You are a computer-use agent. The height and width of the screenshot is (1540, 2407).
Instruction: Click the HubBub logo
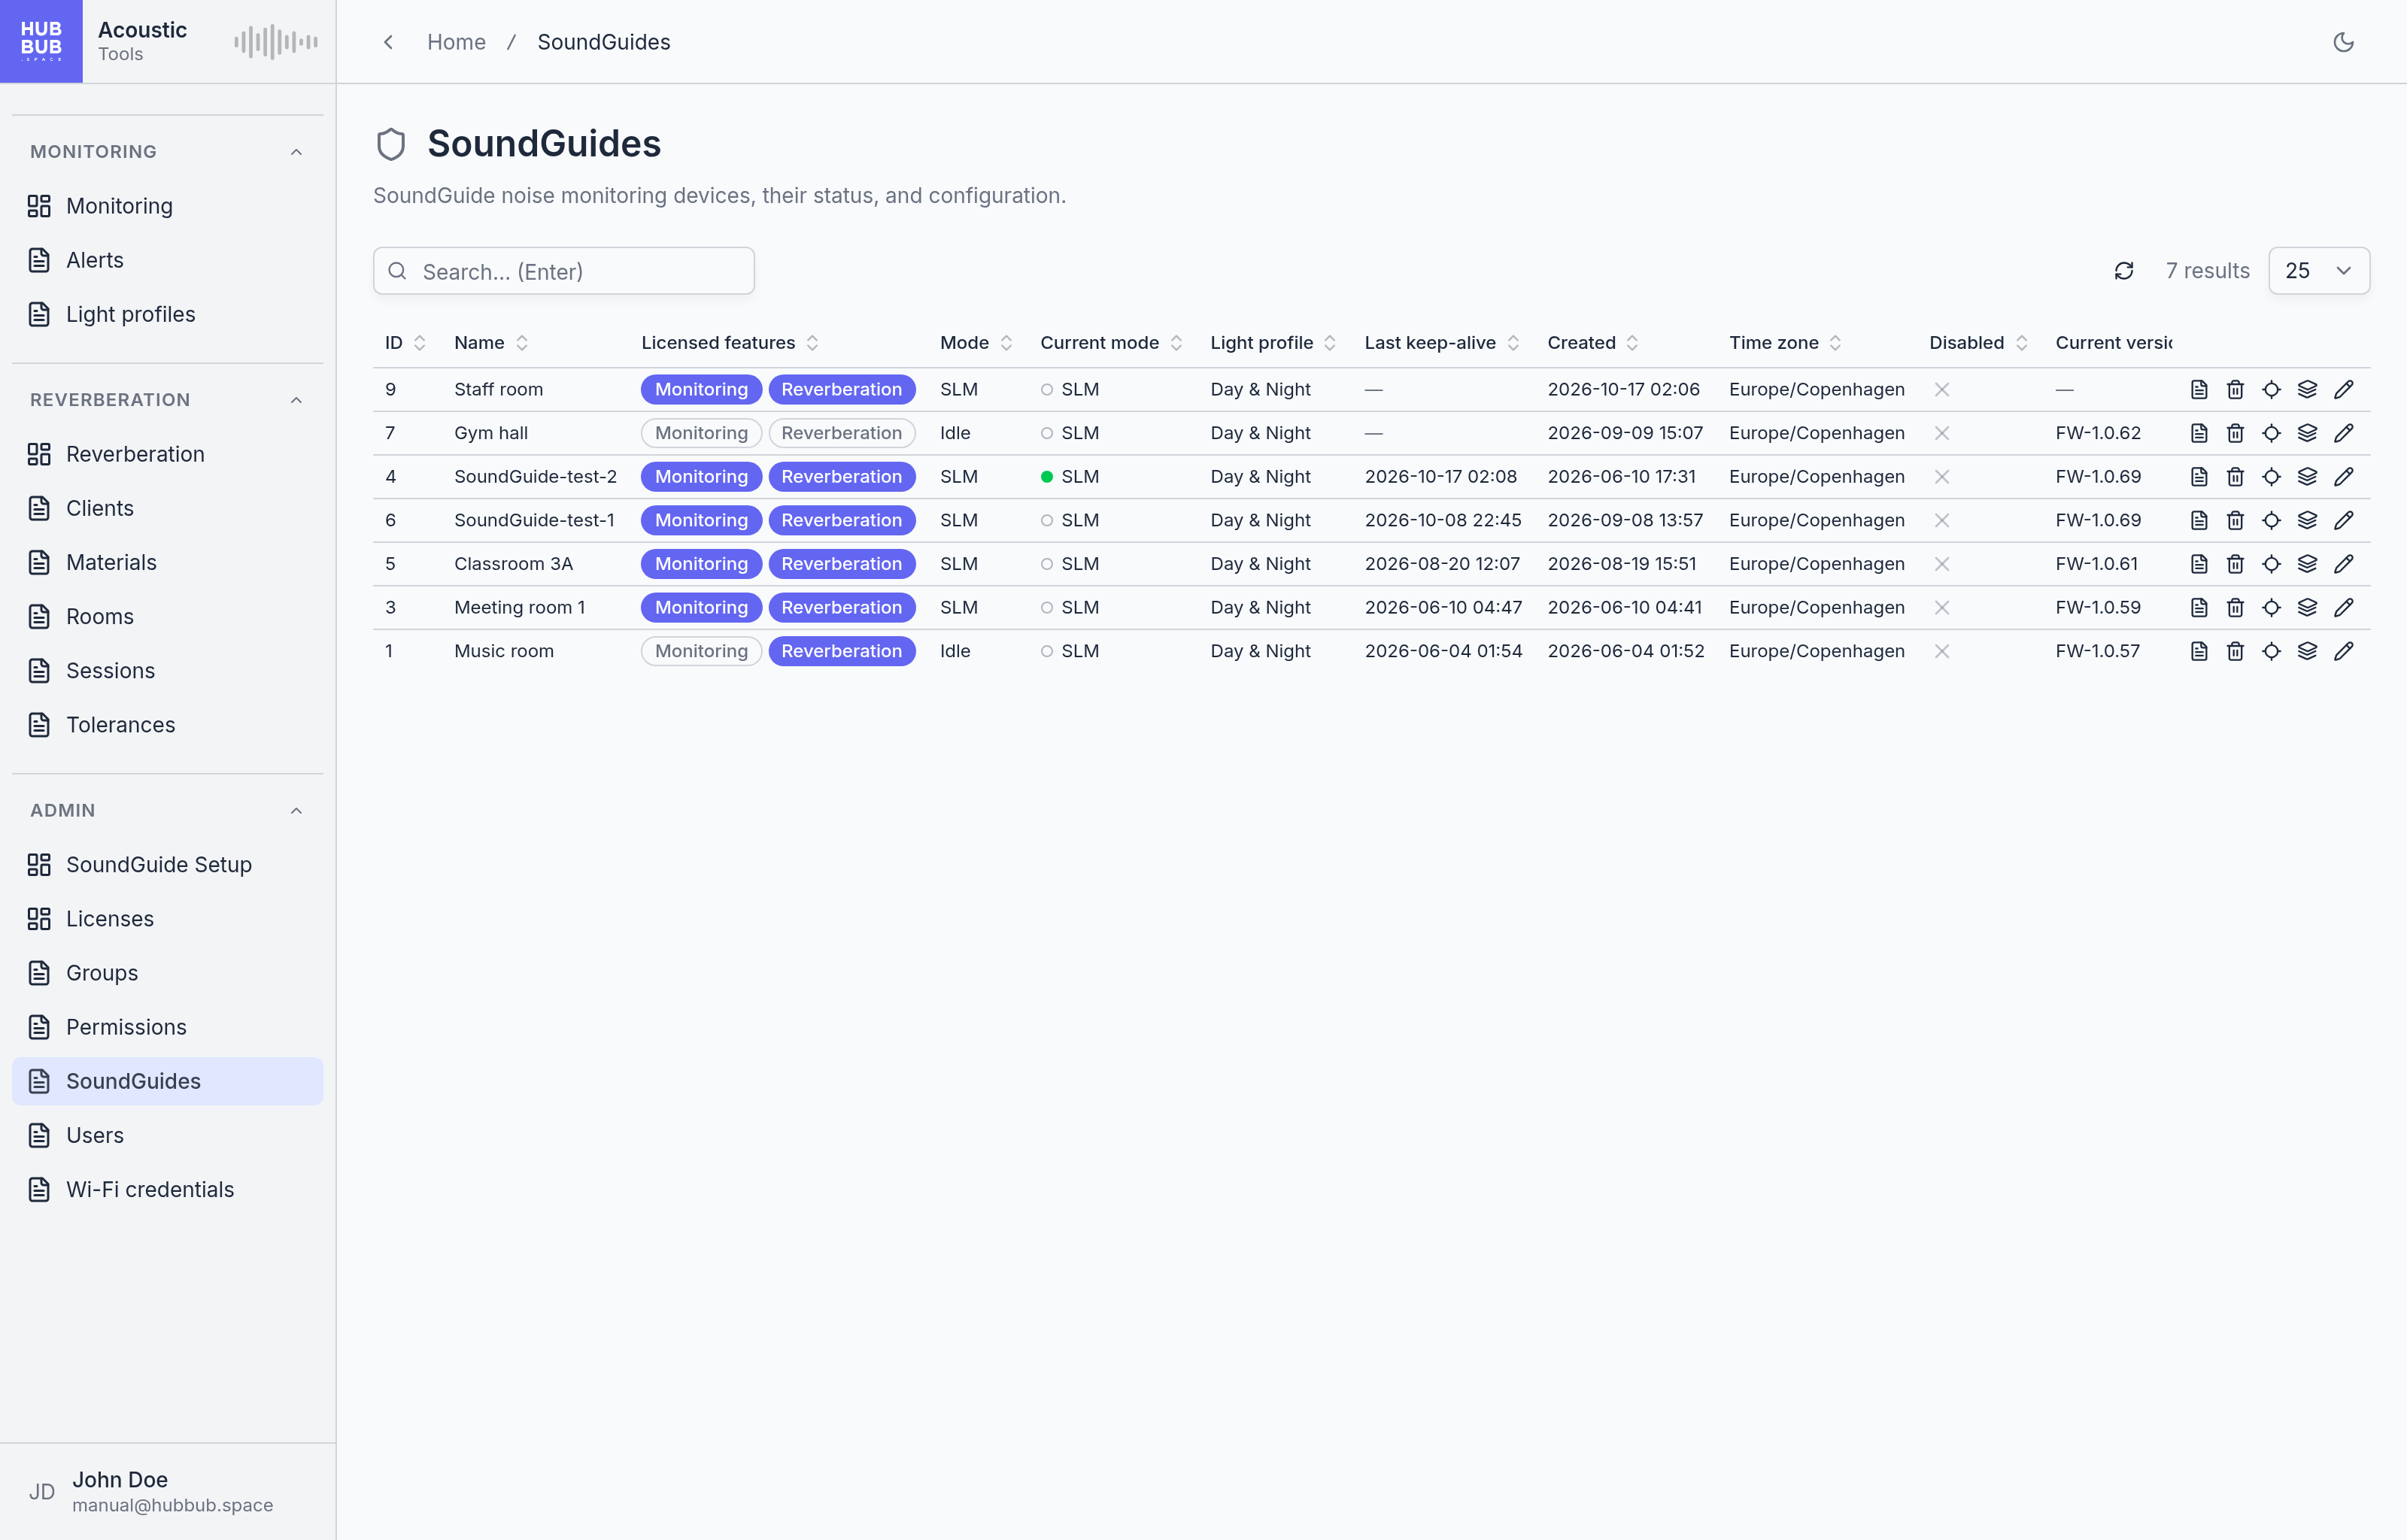[41, 41]
